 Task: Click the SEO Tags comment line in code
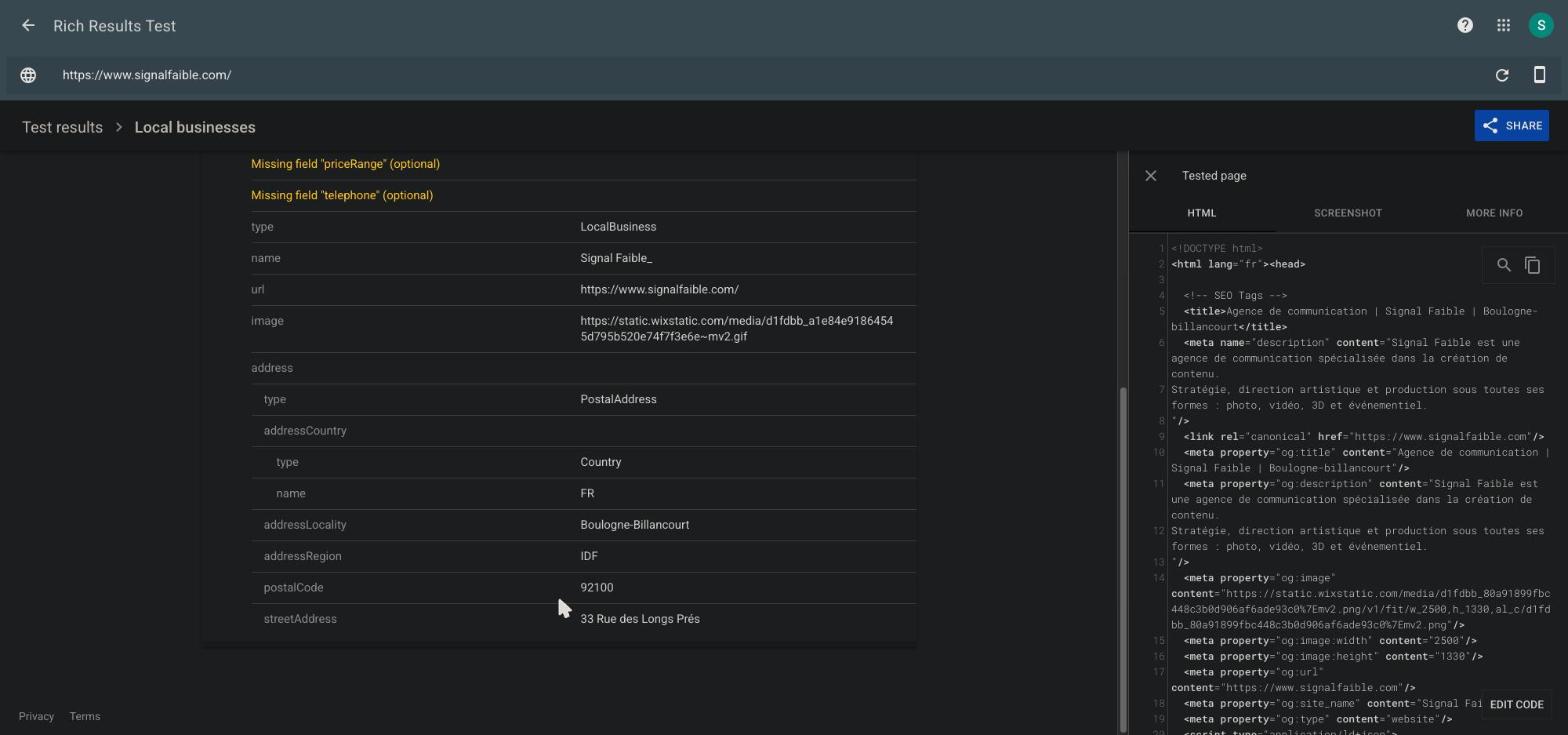pyautogui.click(x=1235, y=296)
